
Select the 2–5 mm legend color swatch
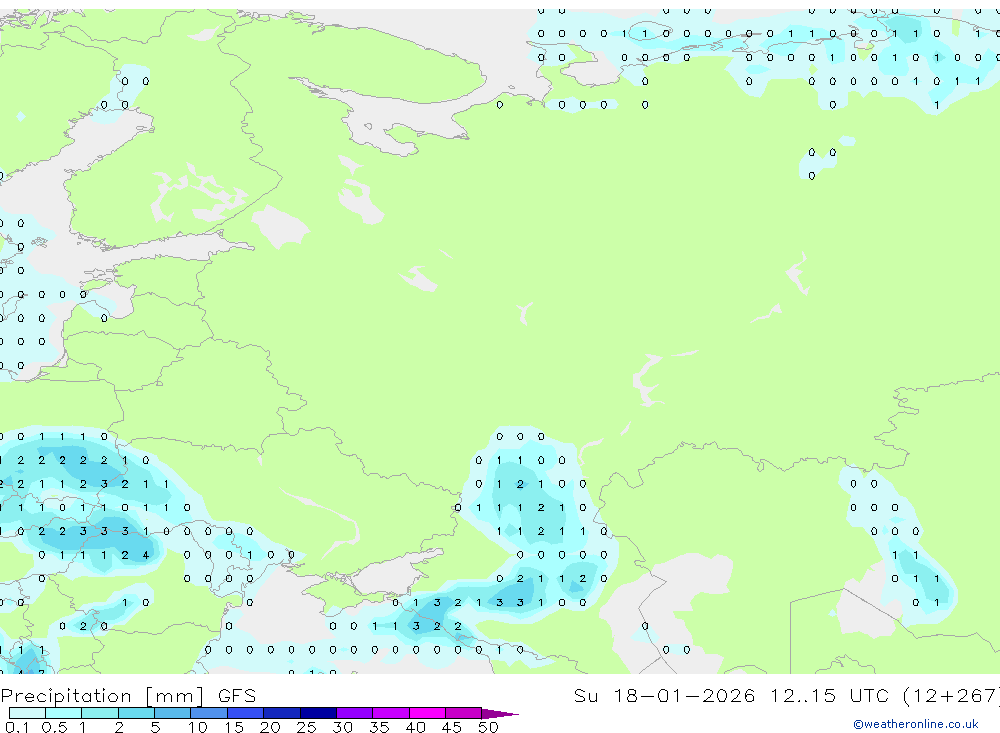[136, 713]
